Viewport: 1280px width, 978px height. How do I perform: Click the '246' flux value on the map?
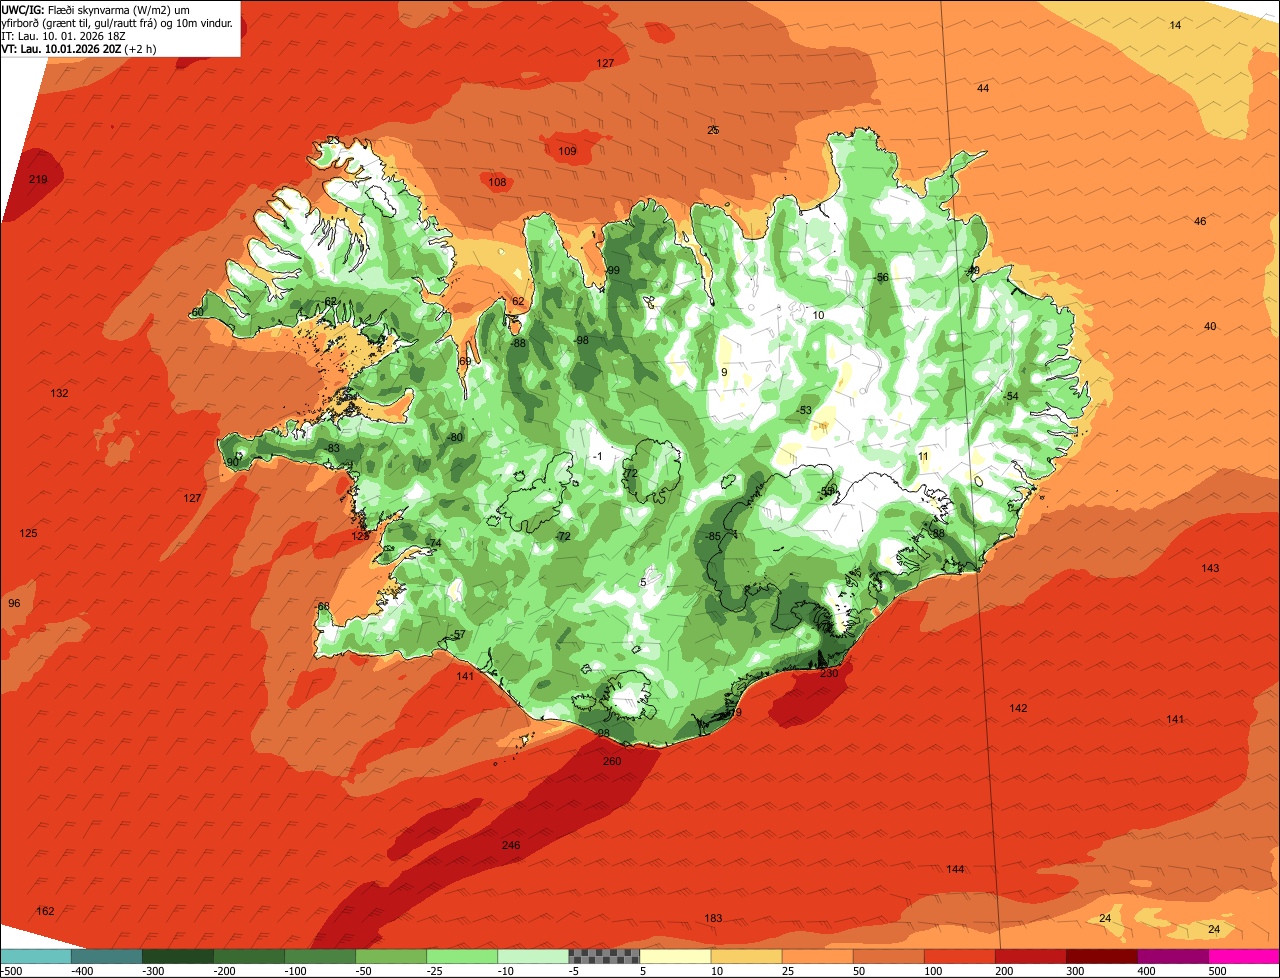click(x=511, y=845)
